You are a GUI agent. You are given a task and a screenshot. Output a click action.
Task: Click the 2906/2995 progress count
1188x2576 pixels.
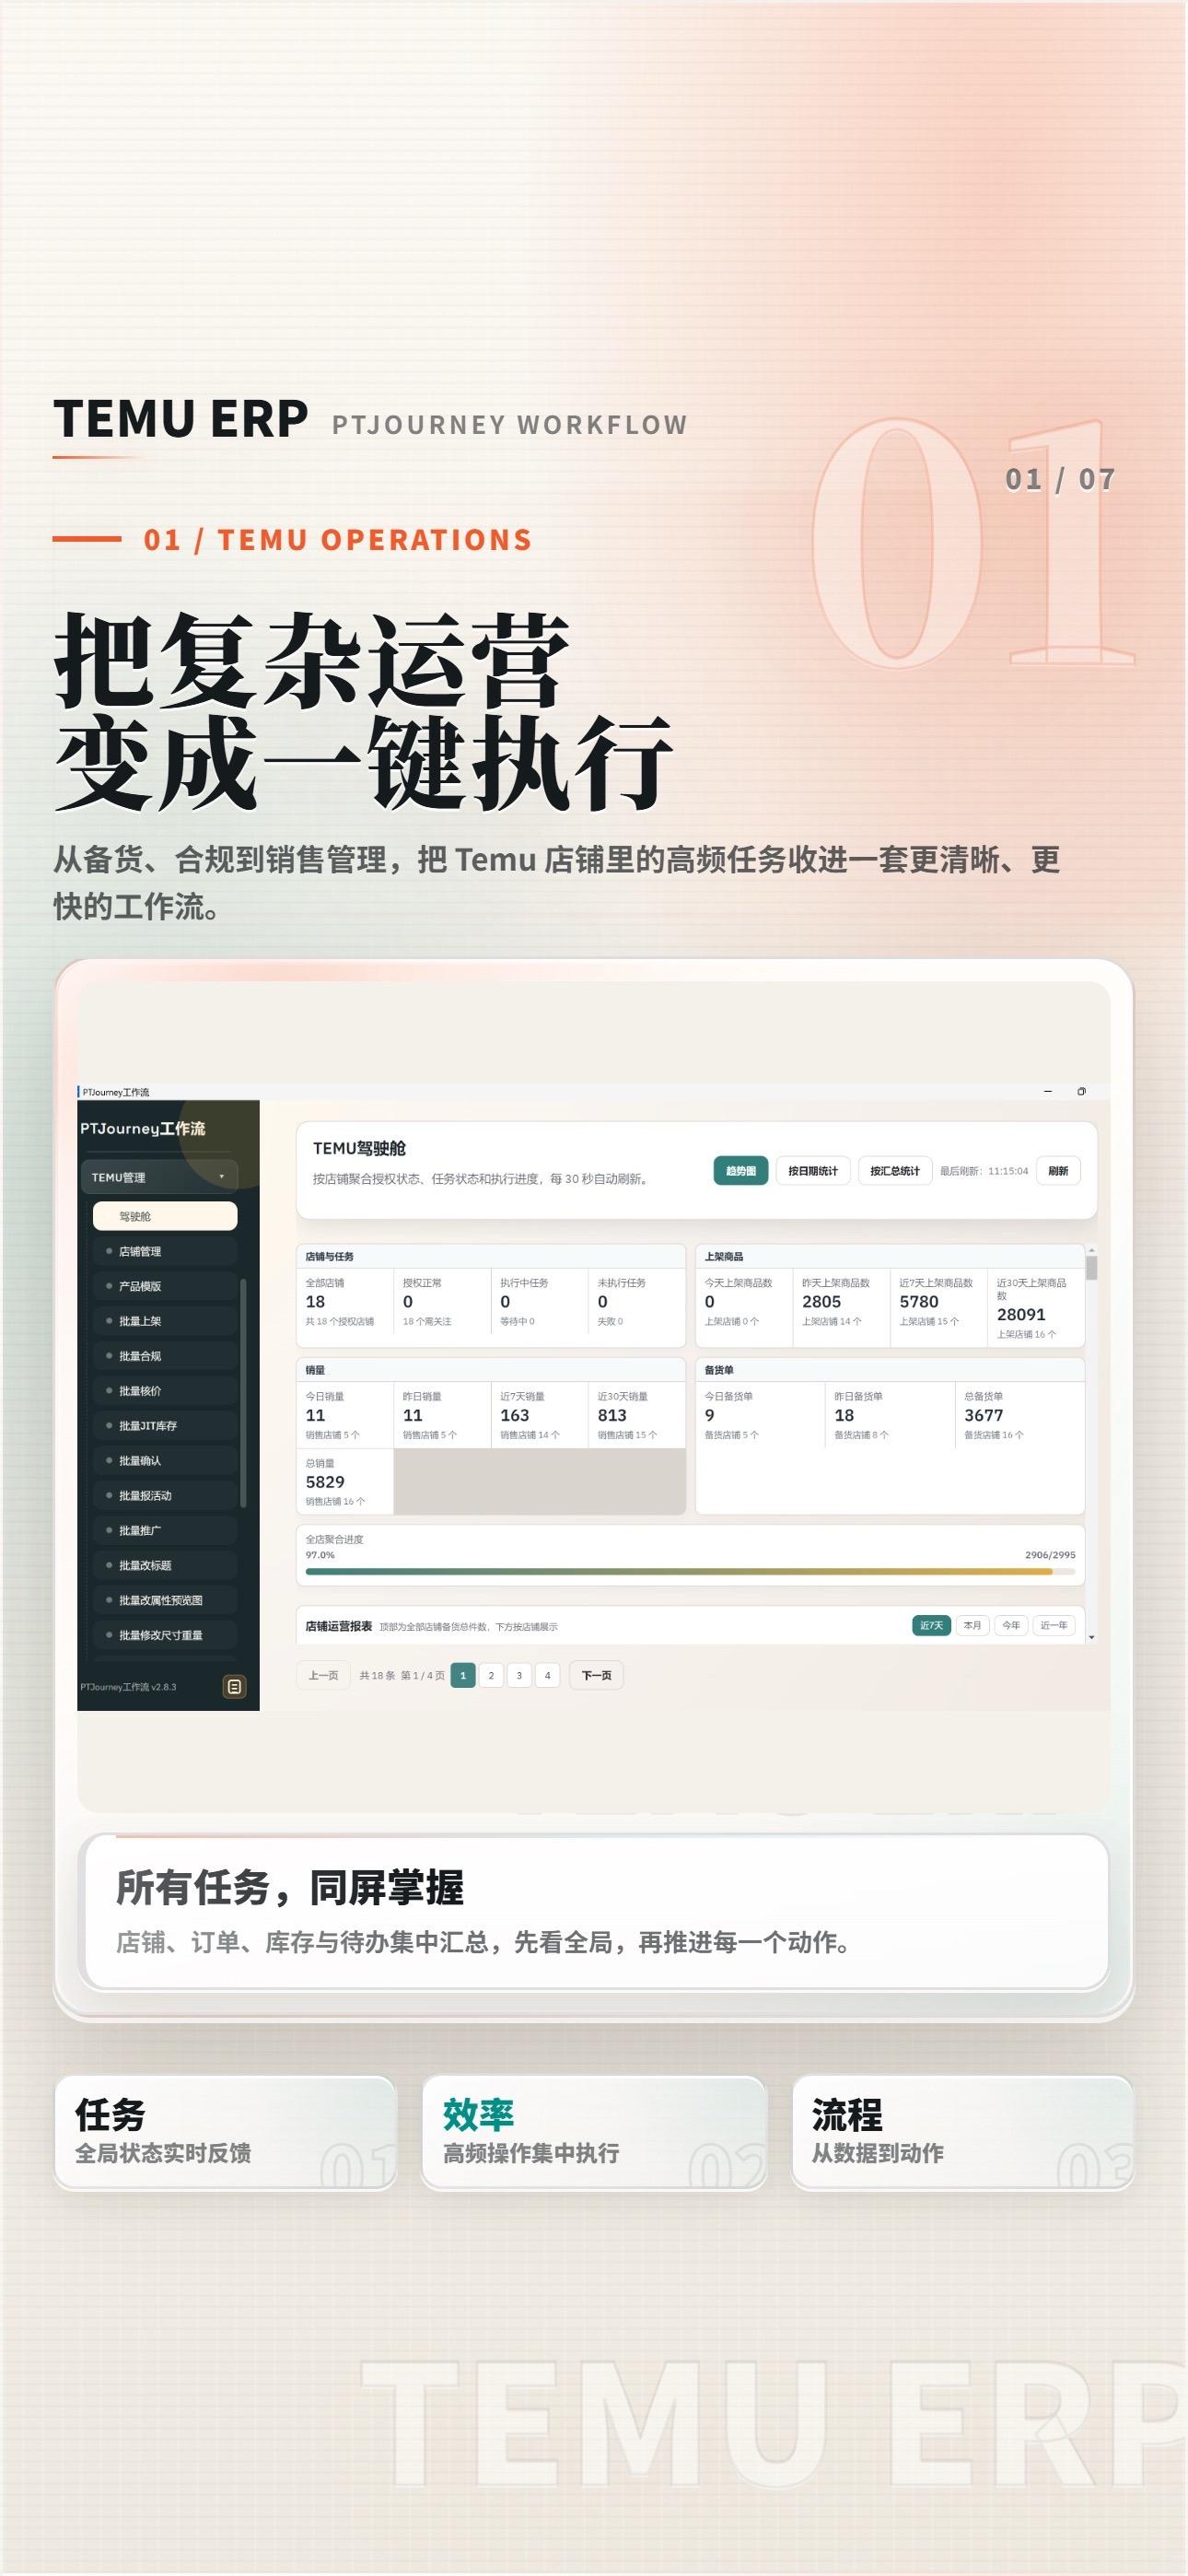click(1050, 1554)
